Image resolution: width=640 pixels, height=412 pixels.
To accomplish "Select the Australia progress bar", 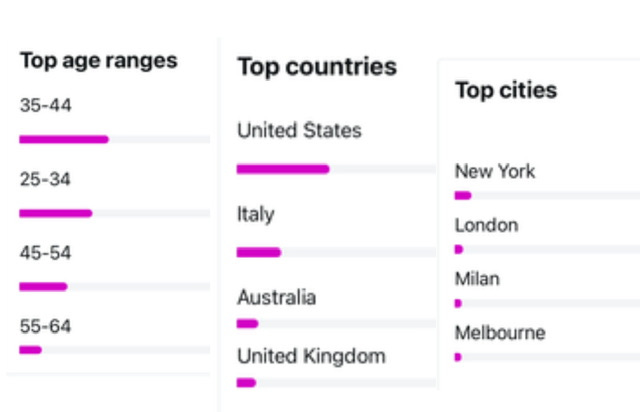I will click(x=336, y=324).
